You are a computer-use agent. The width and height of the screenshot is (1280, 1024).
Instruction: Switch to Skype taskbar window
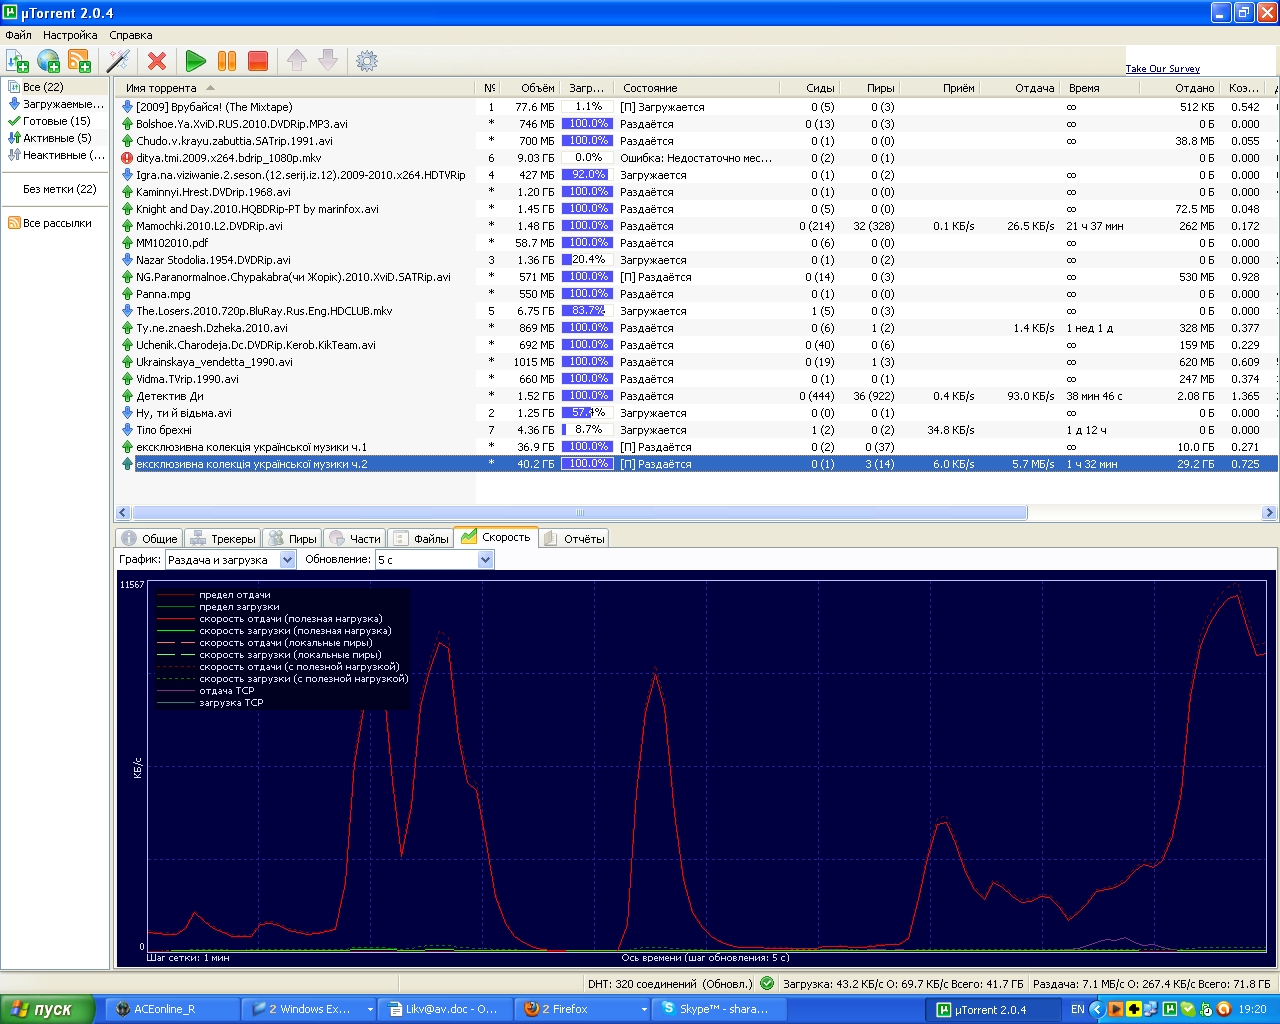718,1009
